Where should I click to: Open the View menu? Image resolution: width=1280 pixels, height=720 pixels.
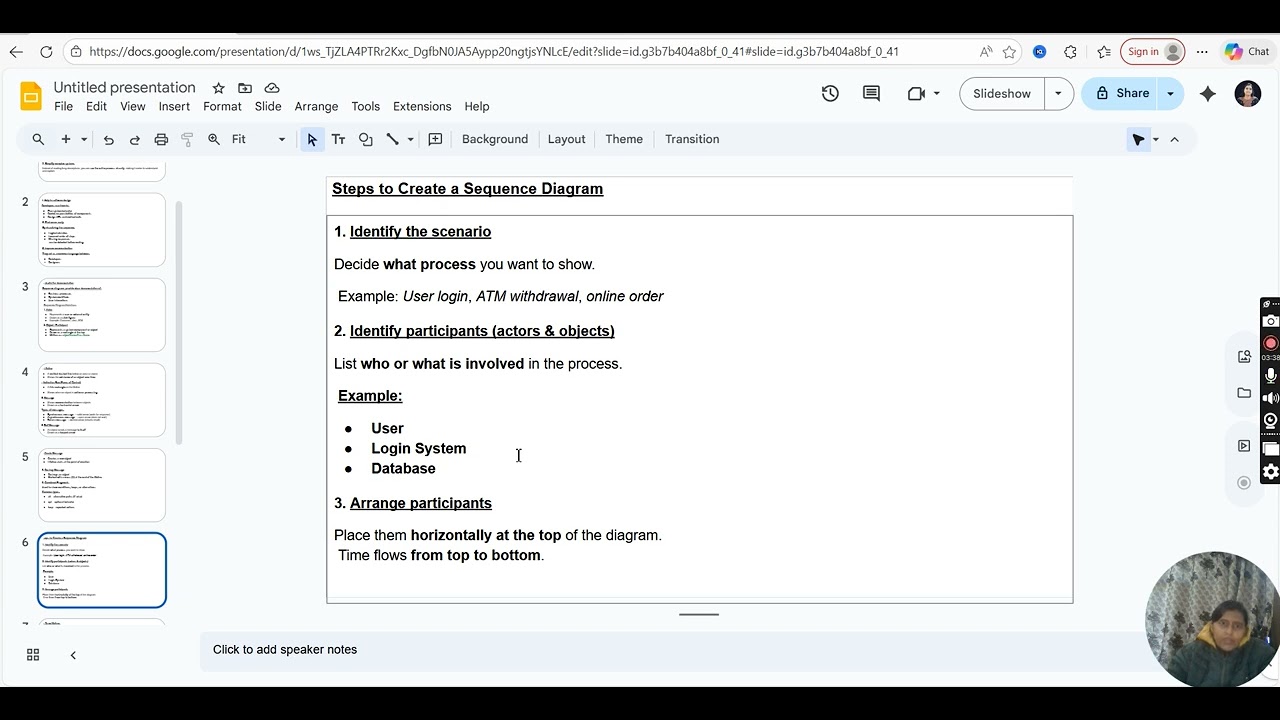tap(133, 106)
